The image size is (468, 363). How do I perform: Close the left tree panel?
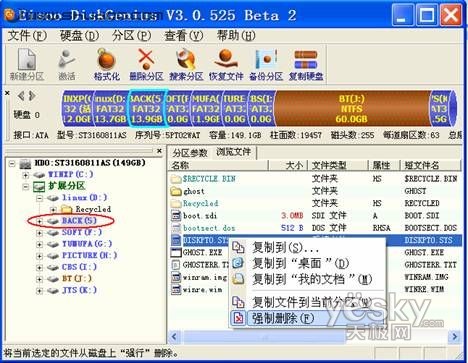click(159, 151)
